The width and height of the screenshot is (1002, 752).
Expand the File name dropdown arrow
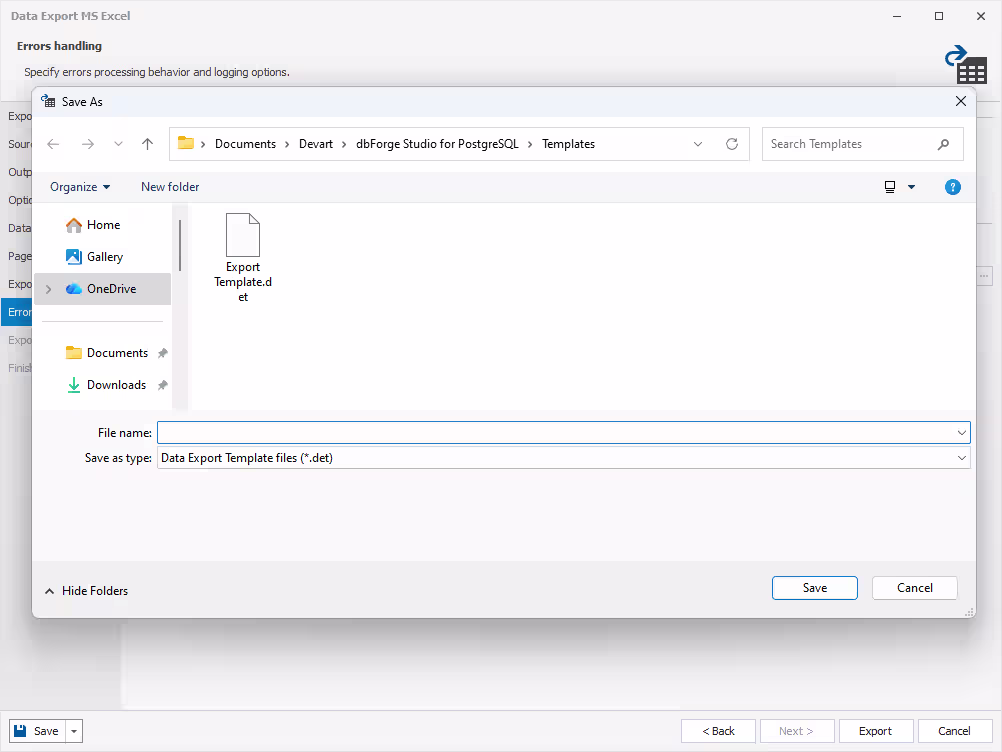pos(962,433)
